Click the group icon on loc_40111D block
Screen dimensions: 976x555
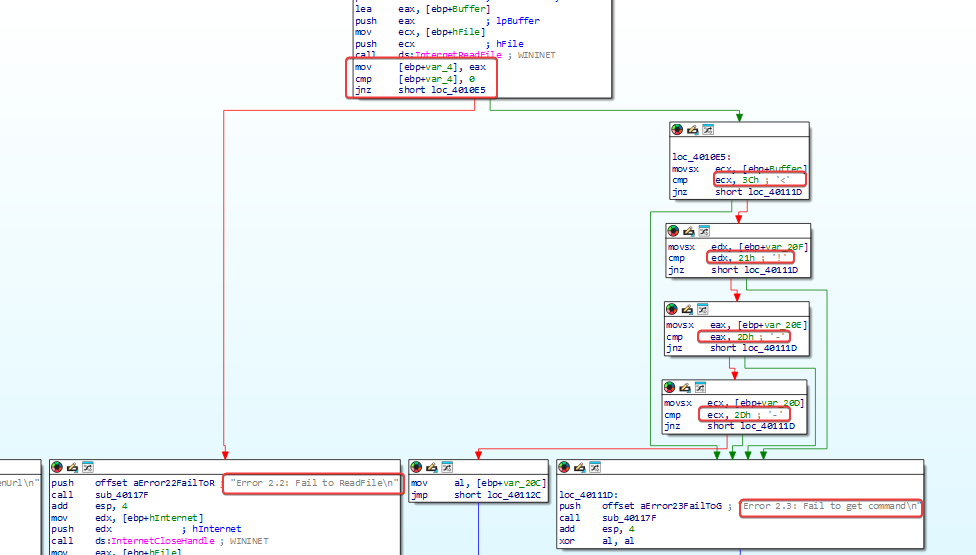[x=596, y=467]
